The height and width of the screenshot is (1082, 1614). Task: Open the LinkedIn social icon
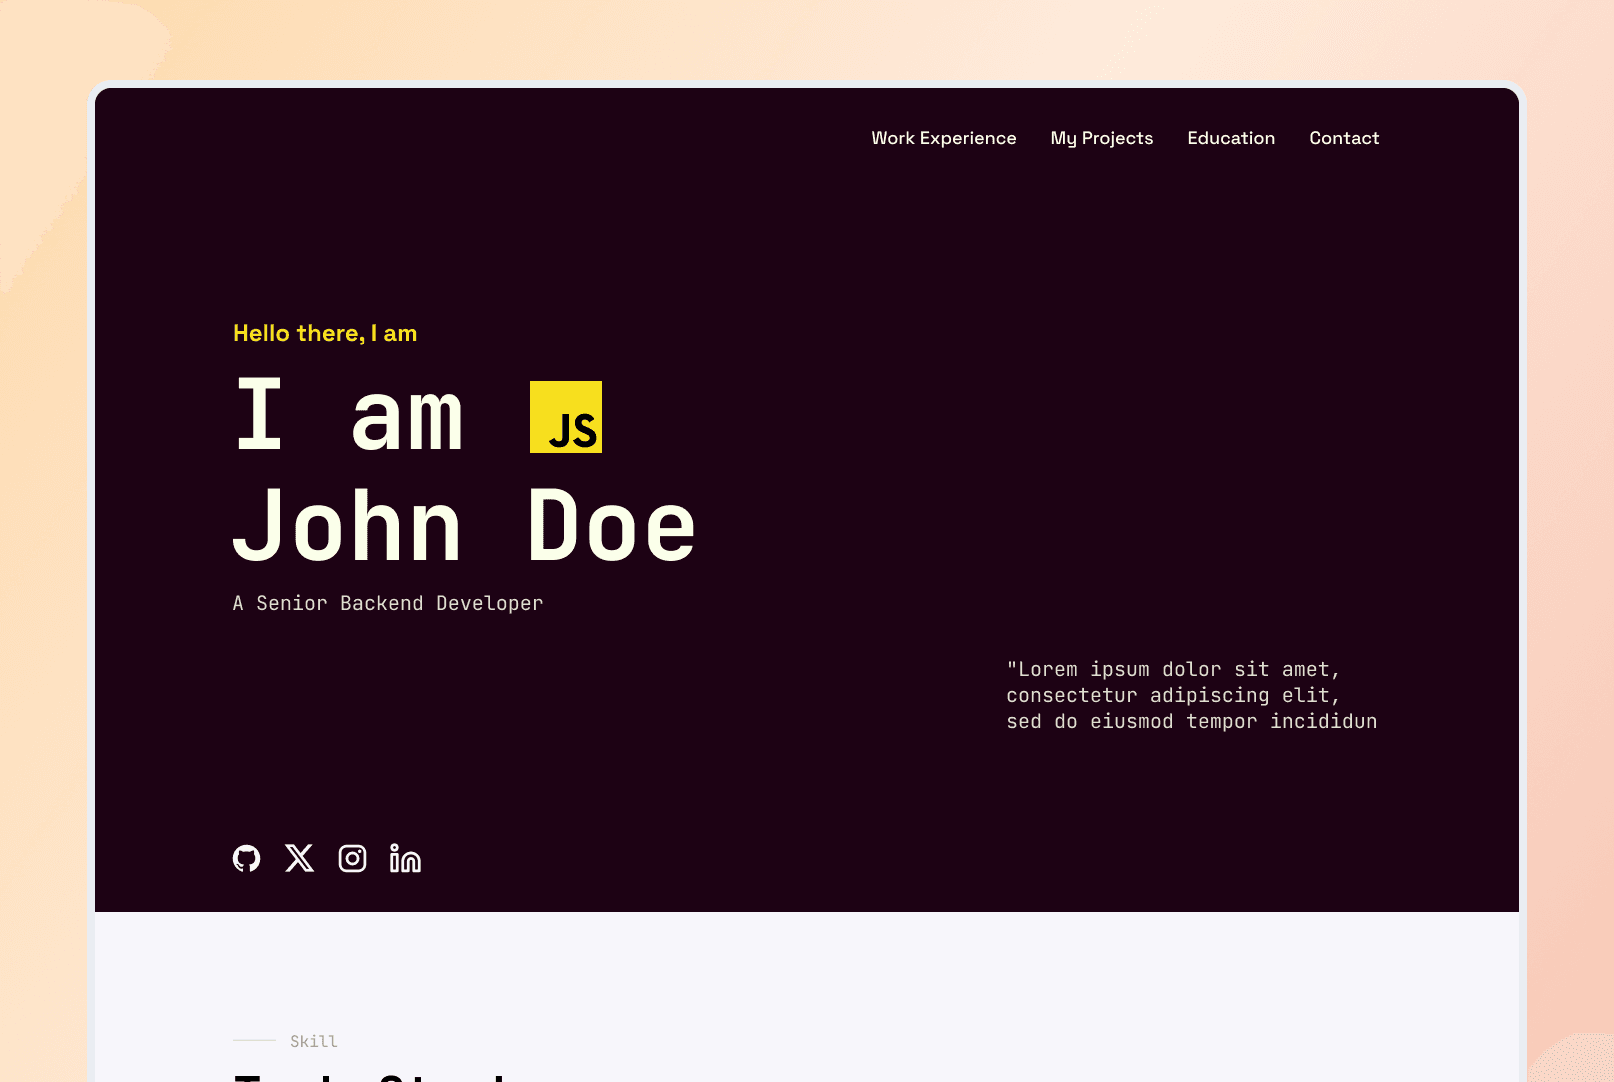pyautogui.click(x=405, y=858)
